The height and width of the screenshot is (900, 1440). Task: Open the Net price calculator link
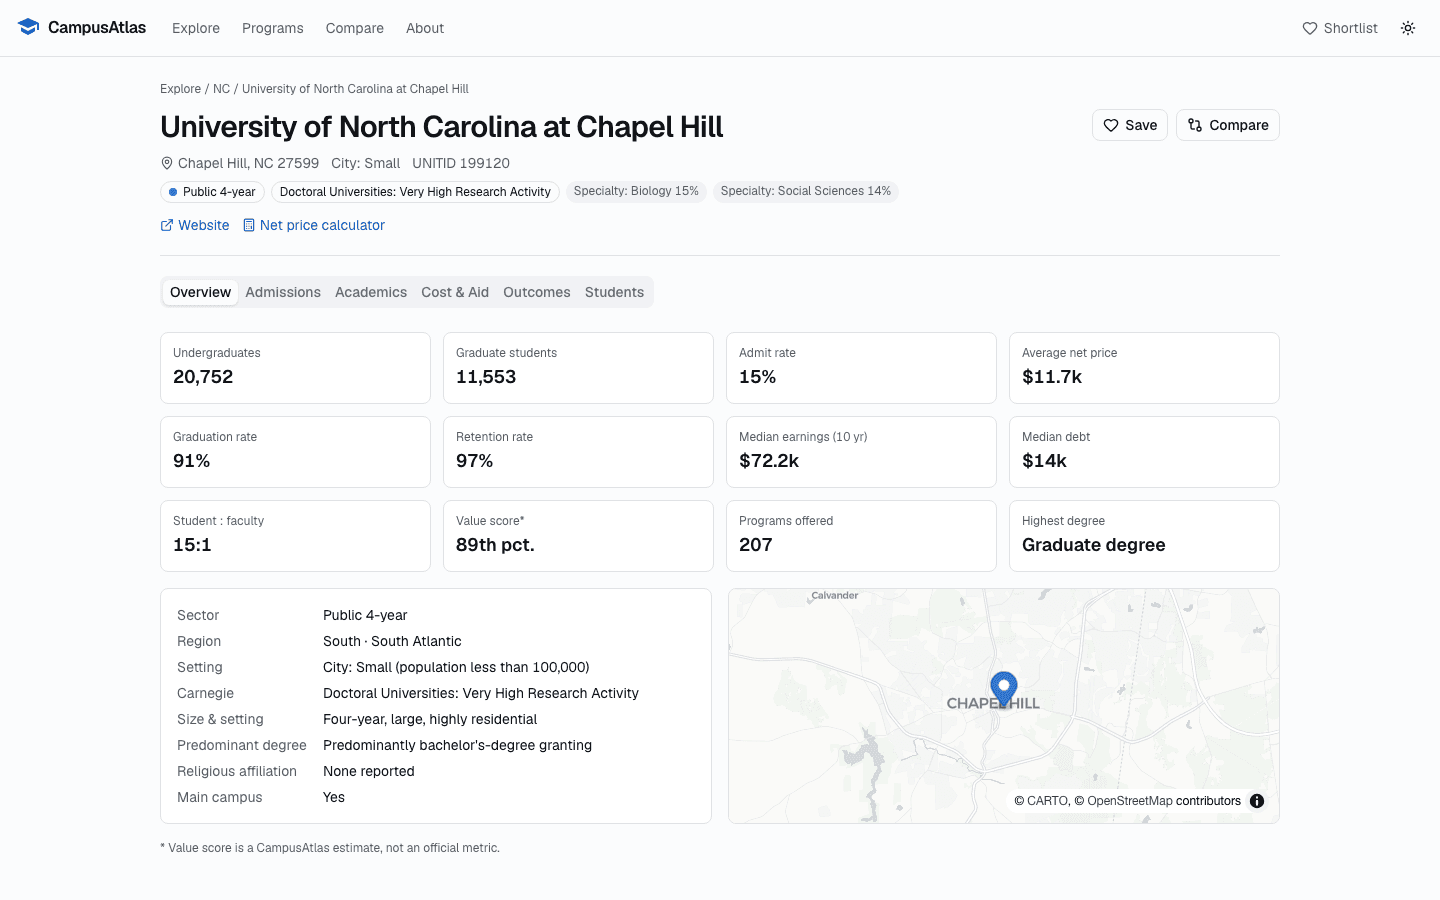click(x=314, y=225)
